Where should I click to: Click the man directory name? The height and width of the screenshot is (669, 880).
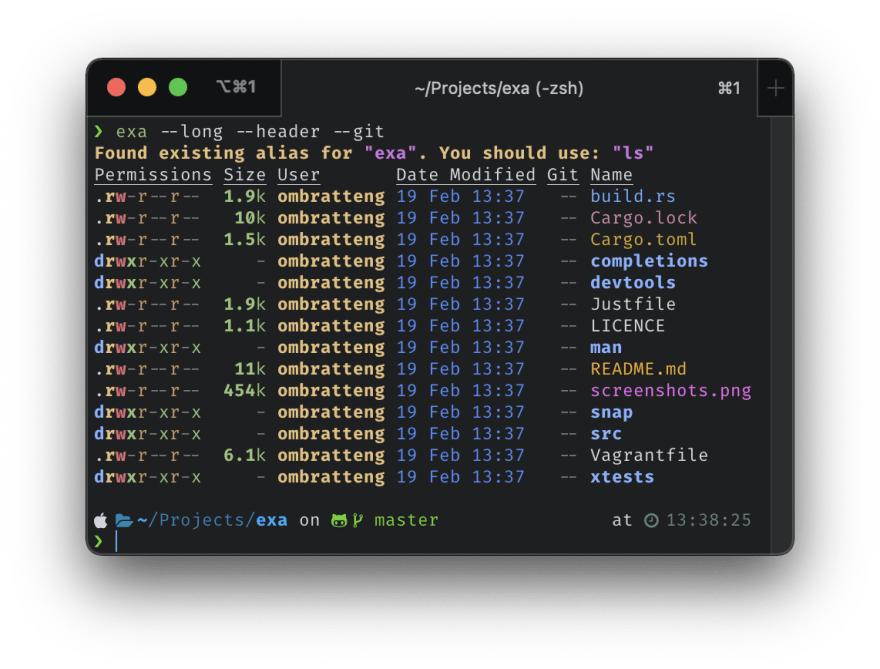click(606, 348)
